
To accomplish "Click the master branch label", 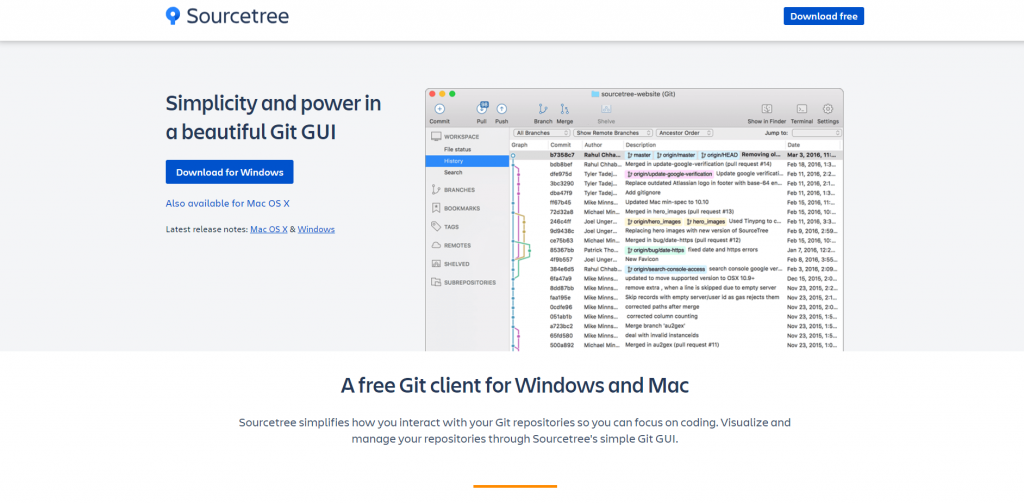I will click(x=639, y=155).
